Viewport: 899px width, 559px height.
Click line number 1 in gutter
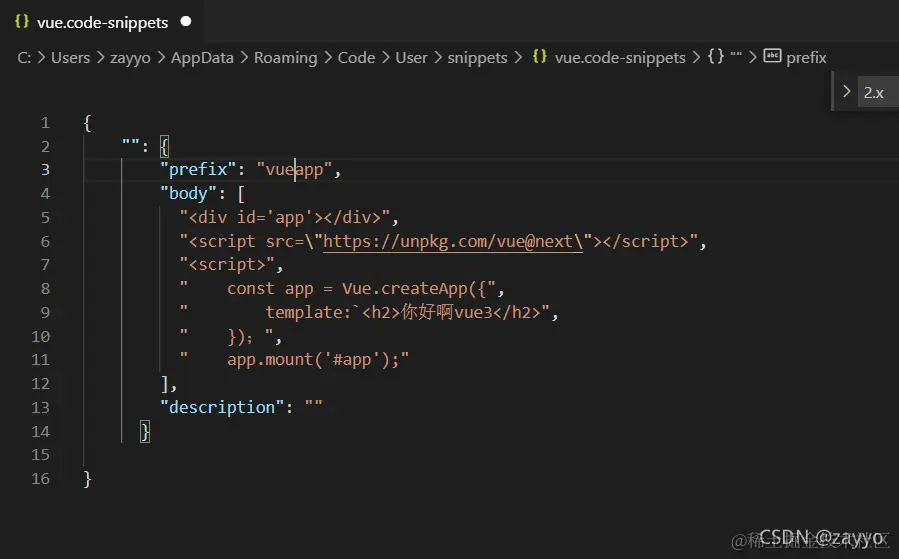pos(45,123)
